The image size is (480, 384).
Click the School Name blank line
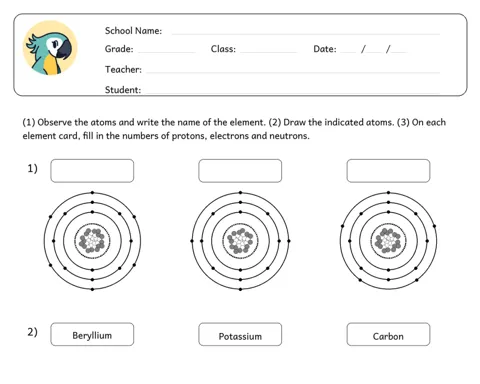click(306, 34)
